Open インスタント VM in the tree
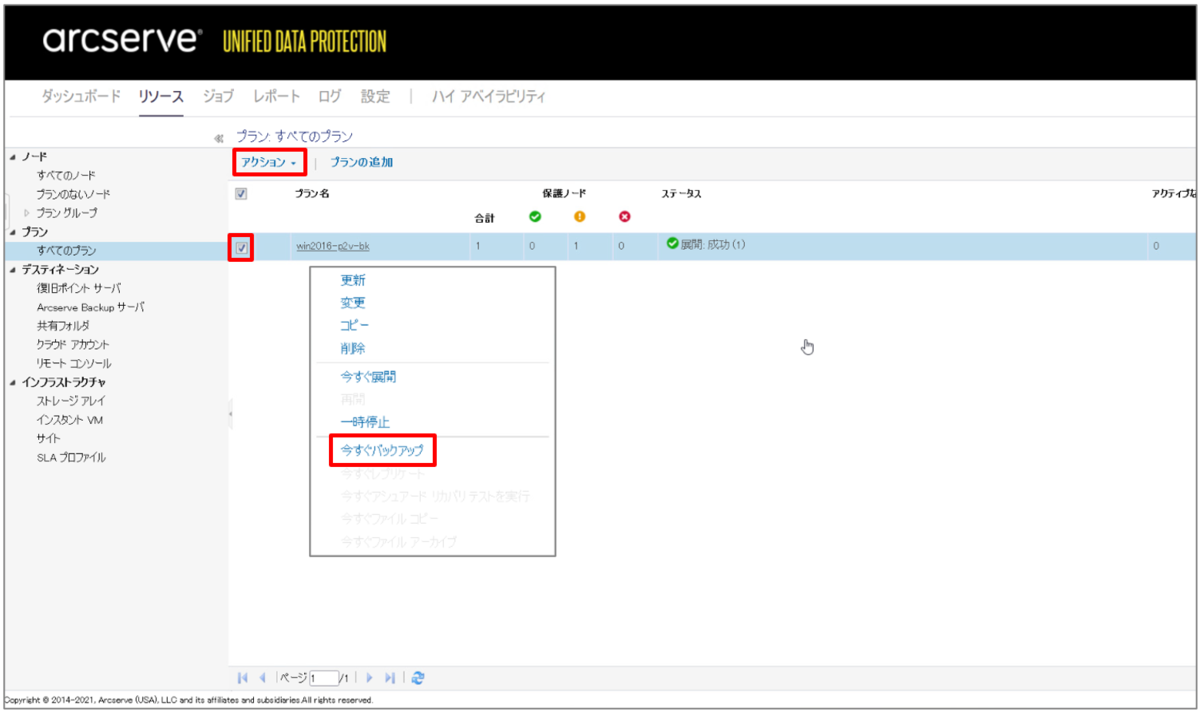Image resolution: width=1200 pixels, height=712 pixels. pos(69,420)
